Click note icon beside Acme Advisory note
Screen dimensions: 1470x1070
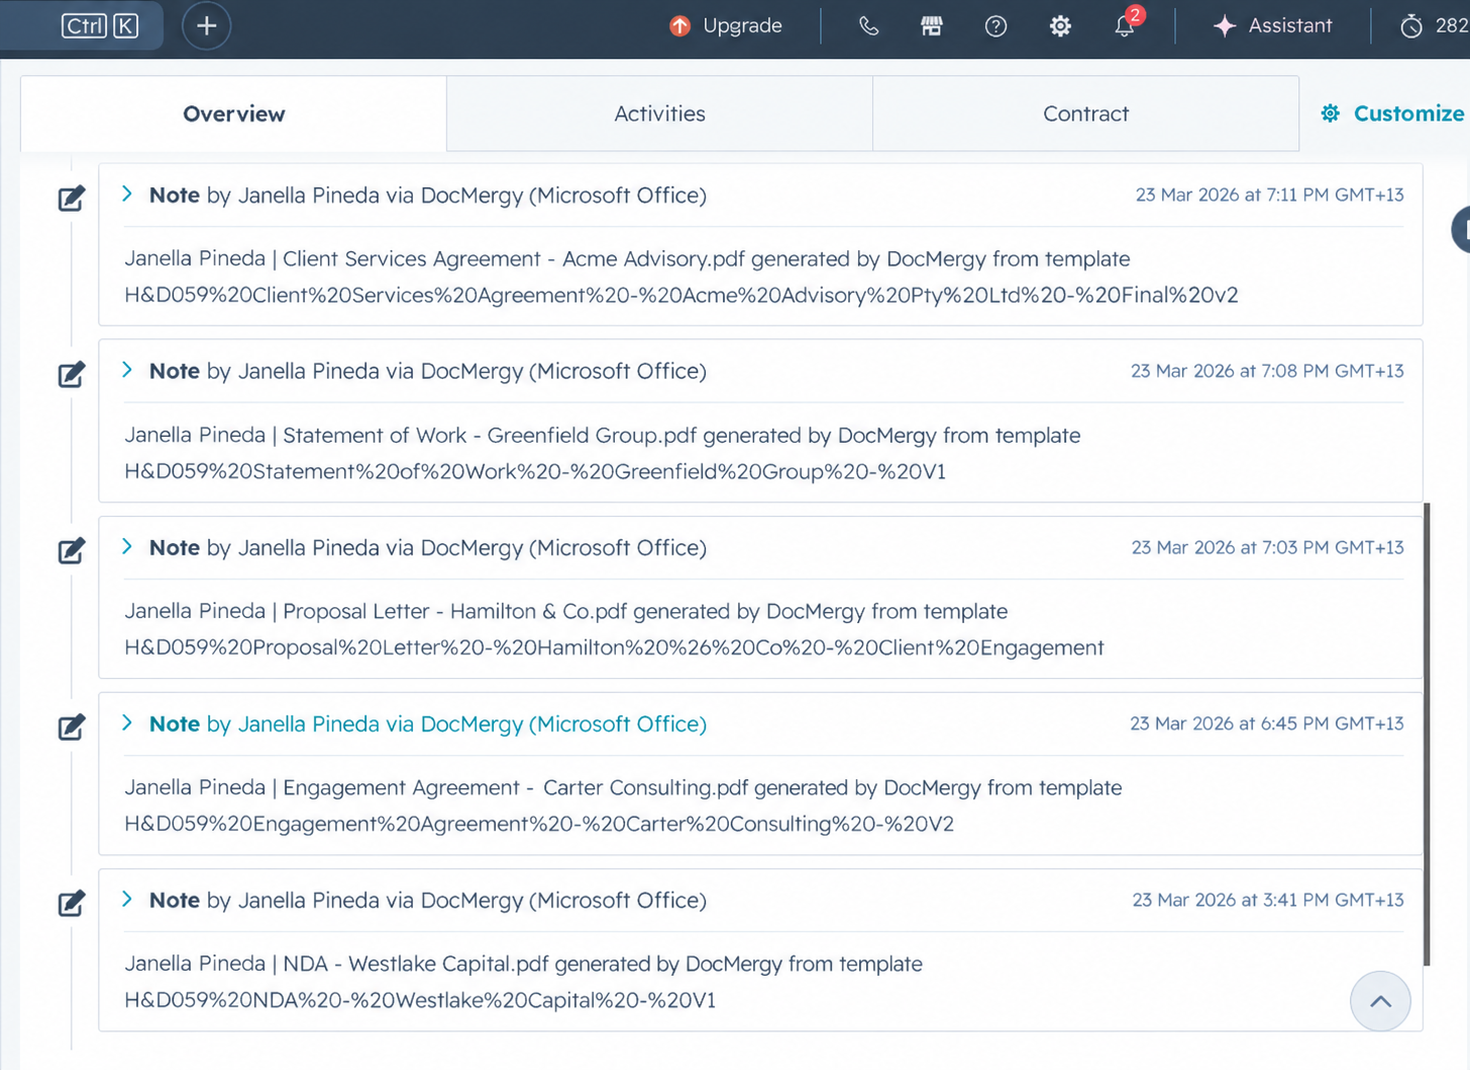click(x=71, y=198)
